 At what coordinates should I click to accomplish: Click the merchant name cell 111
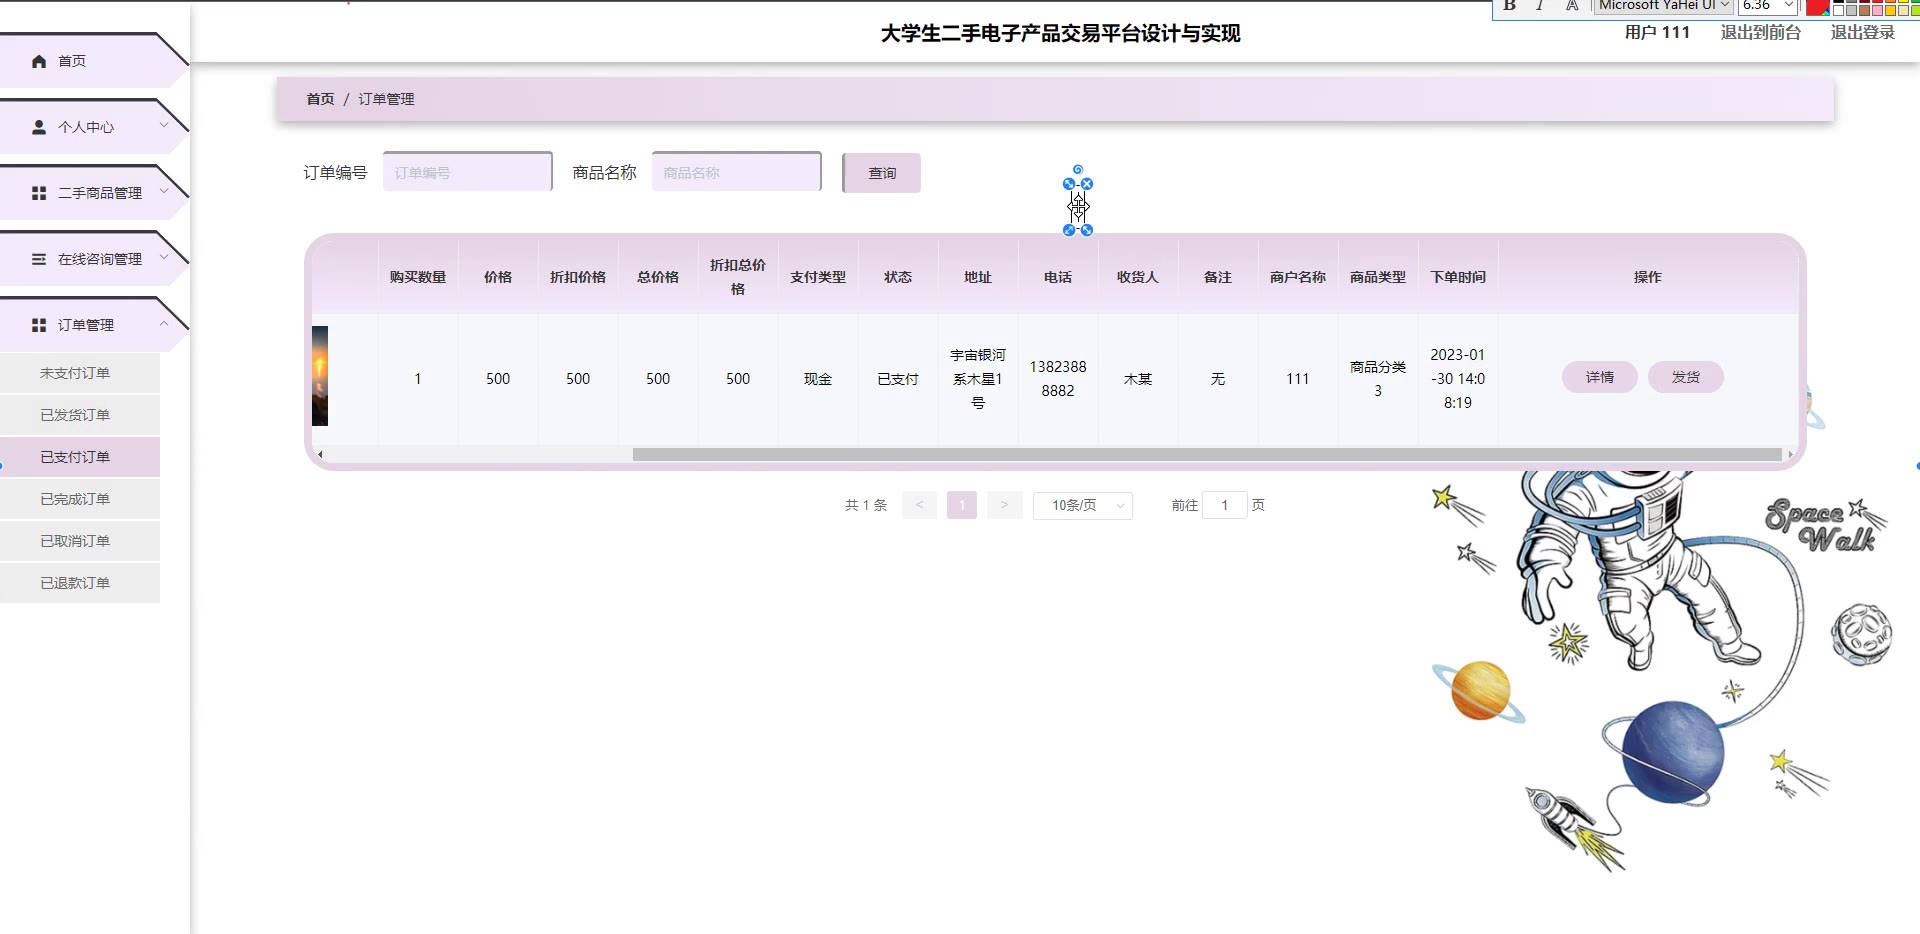tap(1298, 379)
